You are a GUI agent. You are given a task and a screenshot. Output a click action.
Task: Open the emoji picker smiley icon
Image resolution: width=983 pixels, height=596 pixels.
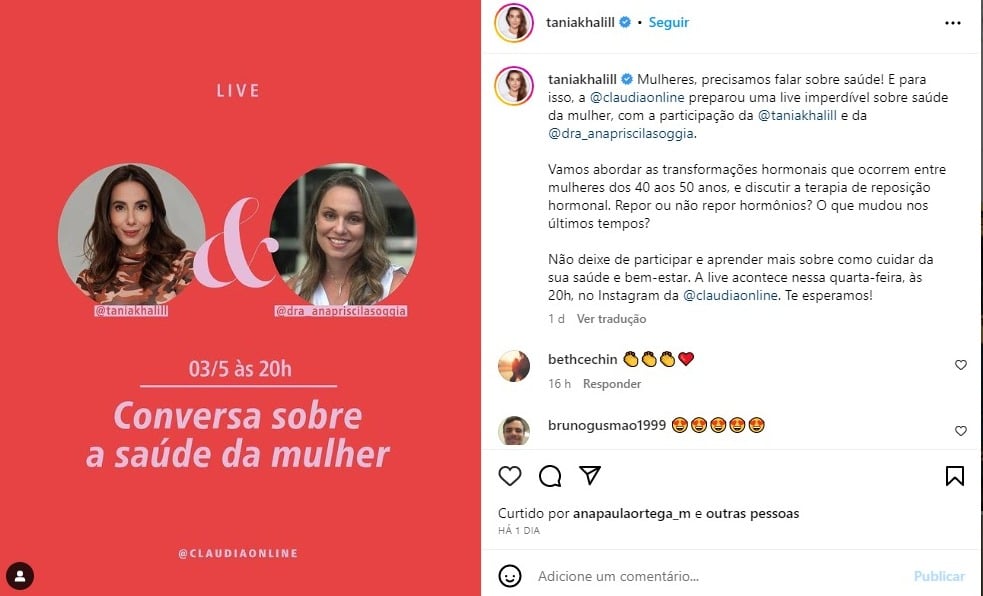510,576
